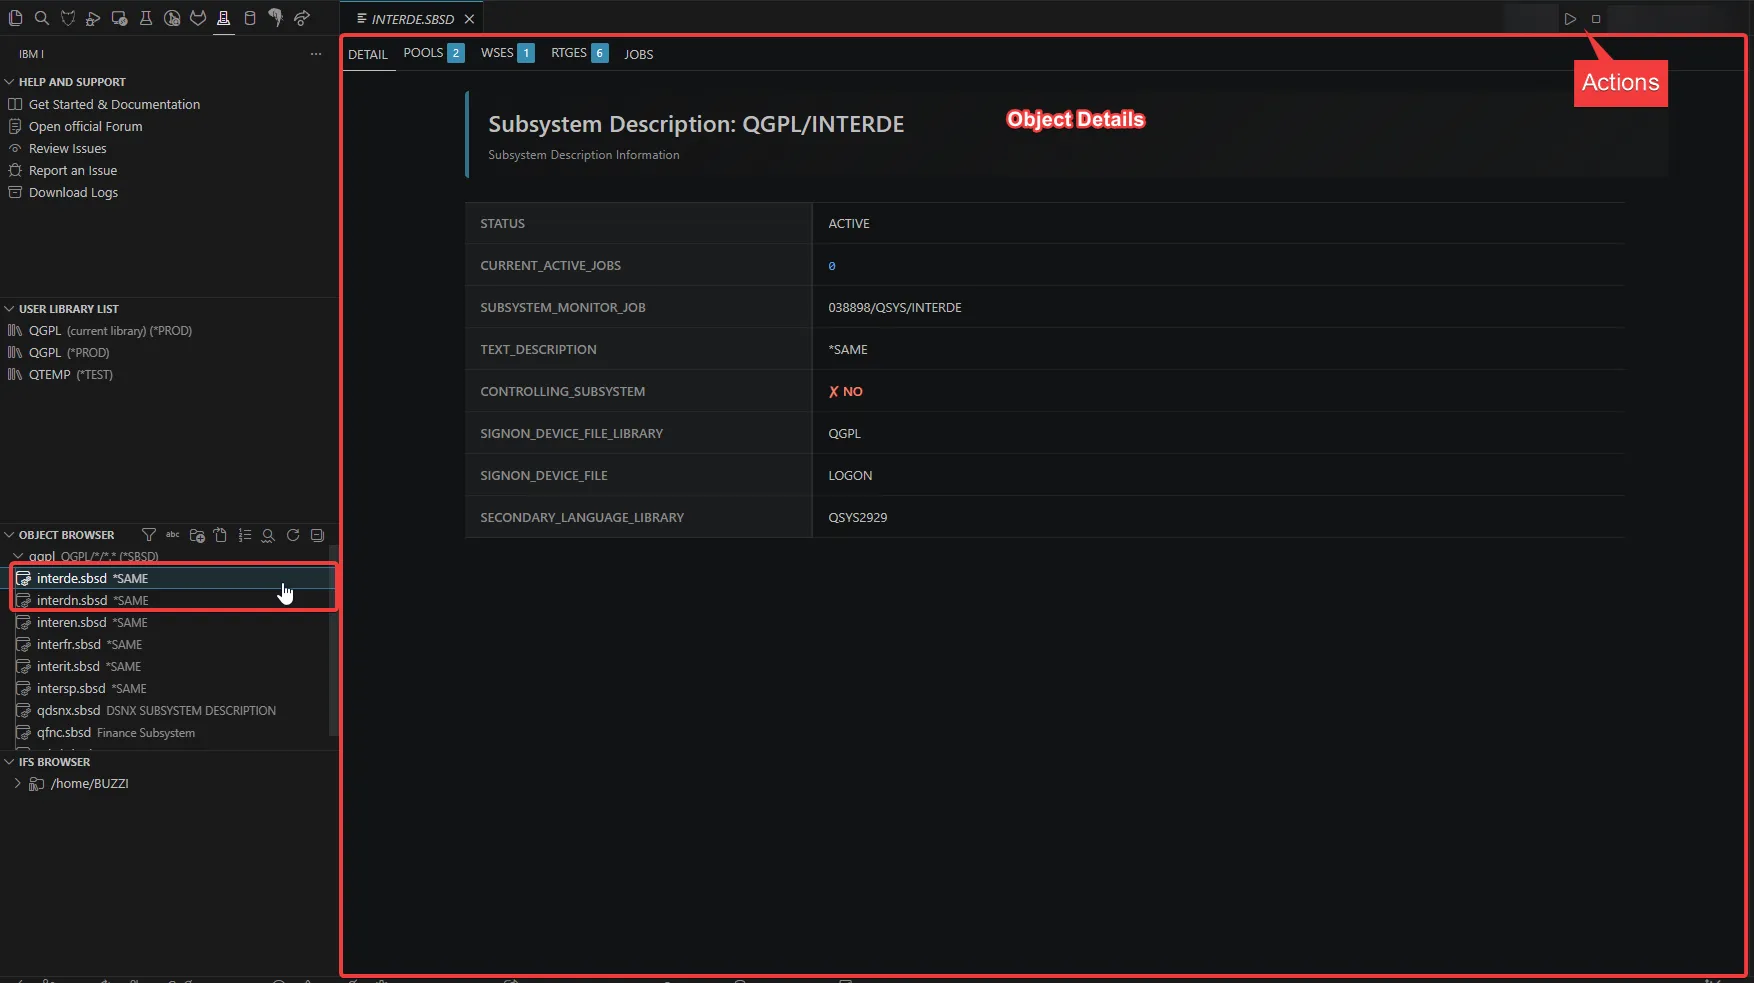Collapse the HELP AND SUPPORT section
The image size is (1754, 983).
click(x=10, y=82)
